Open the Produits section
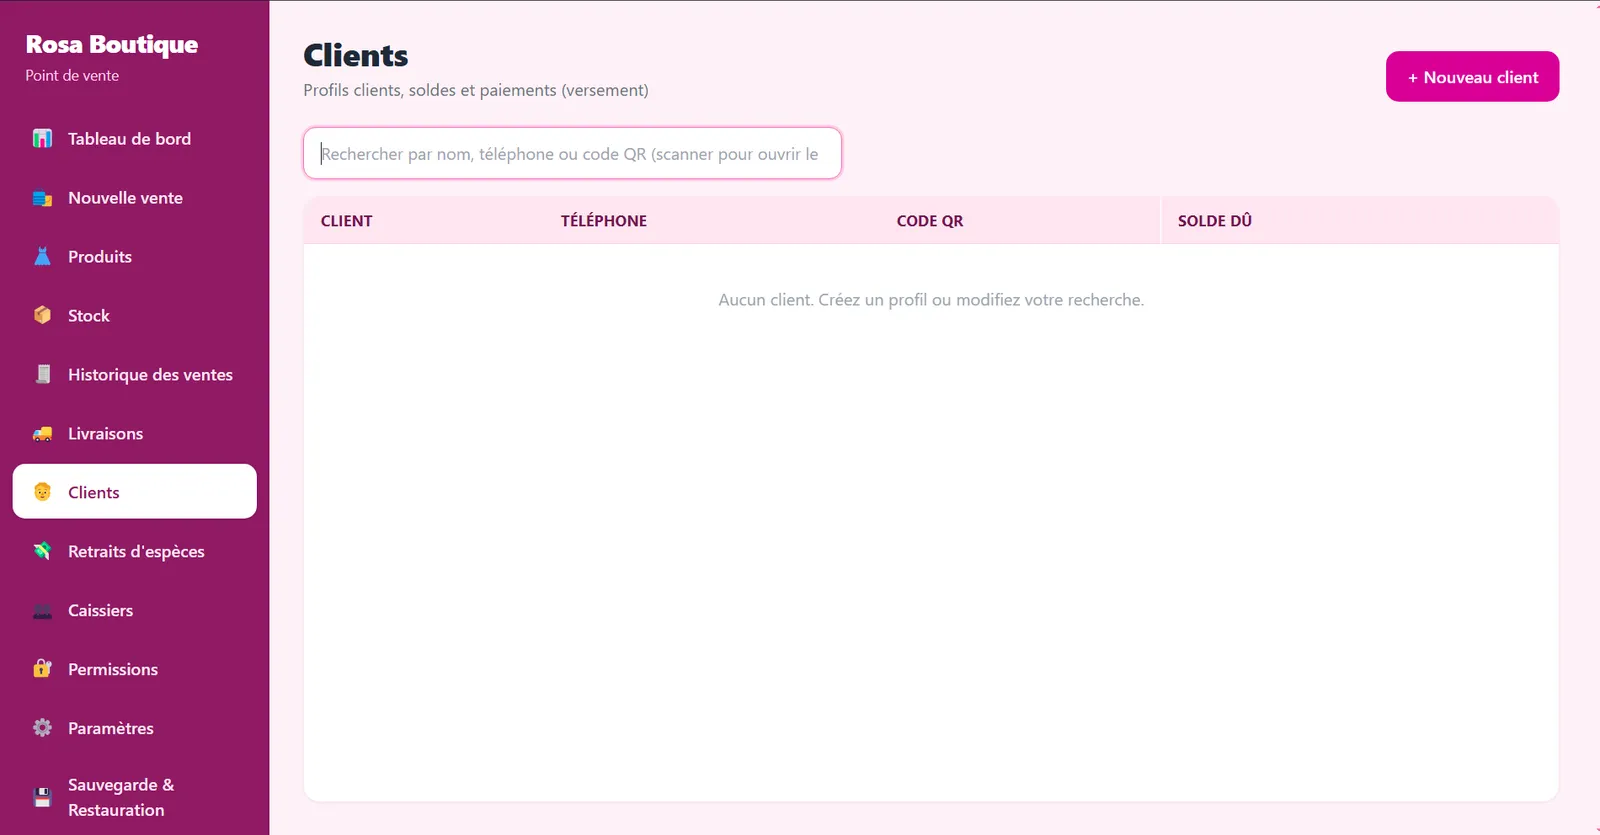 [x=134, y=257]
